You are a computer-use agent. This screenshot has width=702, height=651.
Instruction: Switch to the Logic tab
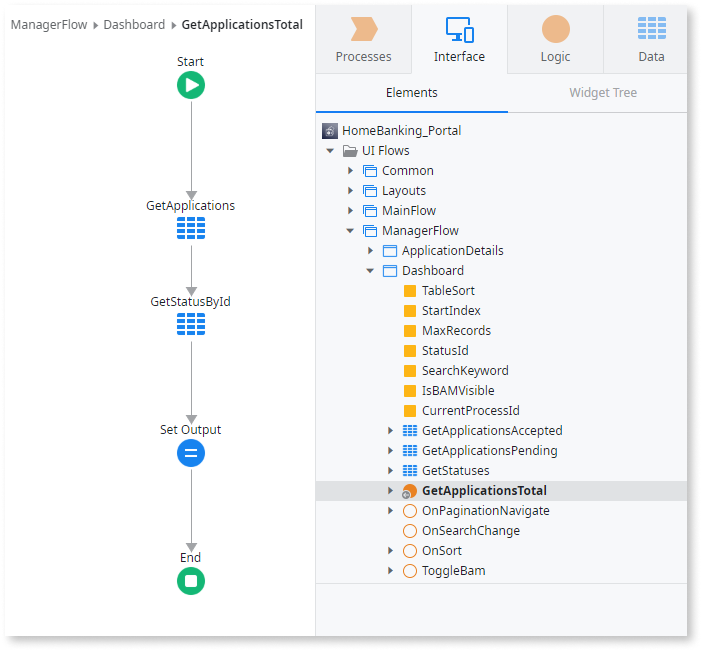pos(555,39)
